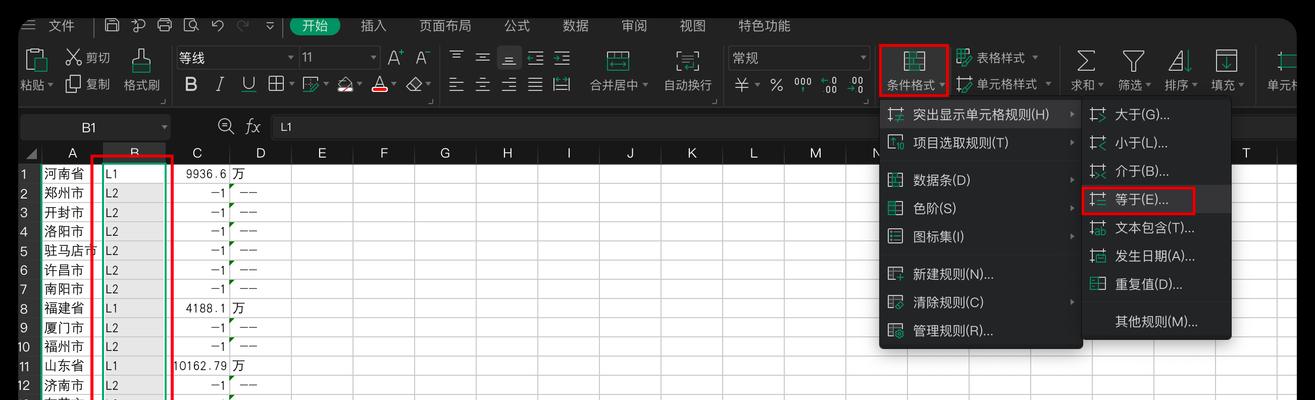
Task: Cut selection with the 剪切 scissors button
Action: (87, 58)
